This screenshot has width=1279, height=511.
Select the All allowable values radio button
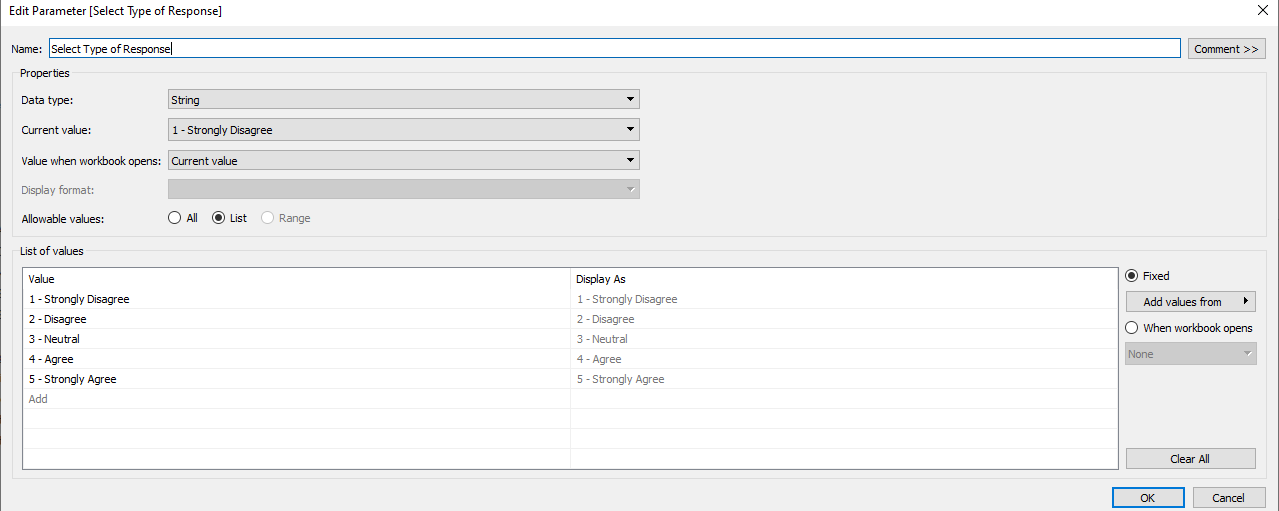pyautogui.click(x=175, y=218)
